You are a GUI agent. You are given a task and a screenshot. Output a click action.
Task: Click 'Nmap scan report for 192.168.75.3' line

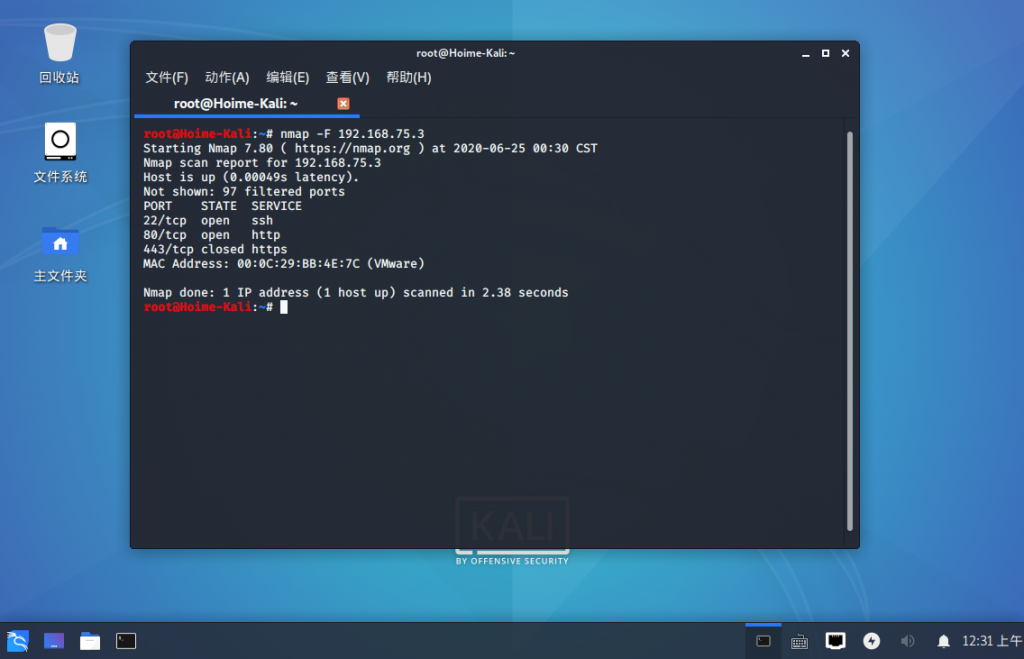pos(262,163)
